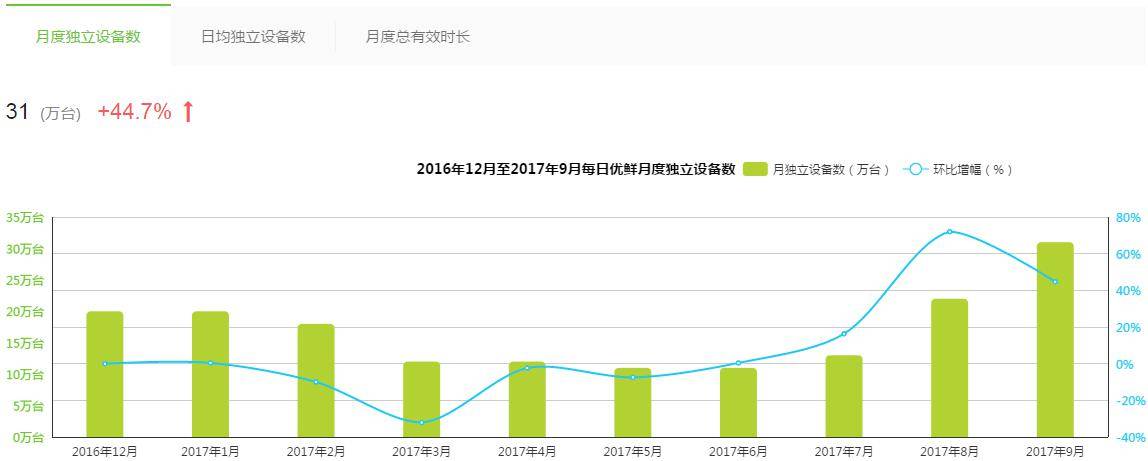Click the 2017年8月 peak line data point

tap(949, 232)
